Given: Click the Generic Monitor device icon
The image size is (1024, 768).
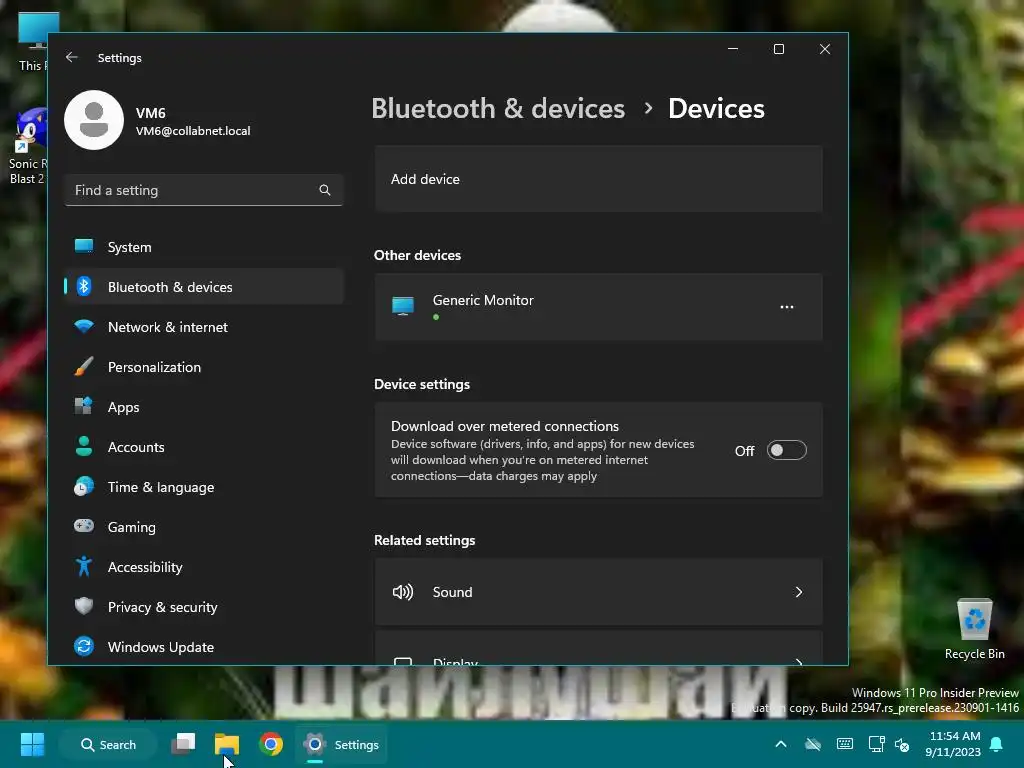Looking at the screenshot, I should (403, 306).
